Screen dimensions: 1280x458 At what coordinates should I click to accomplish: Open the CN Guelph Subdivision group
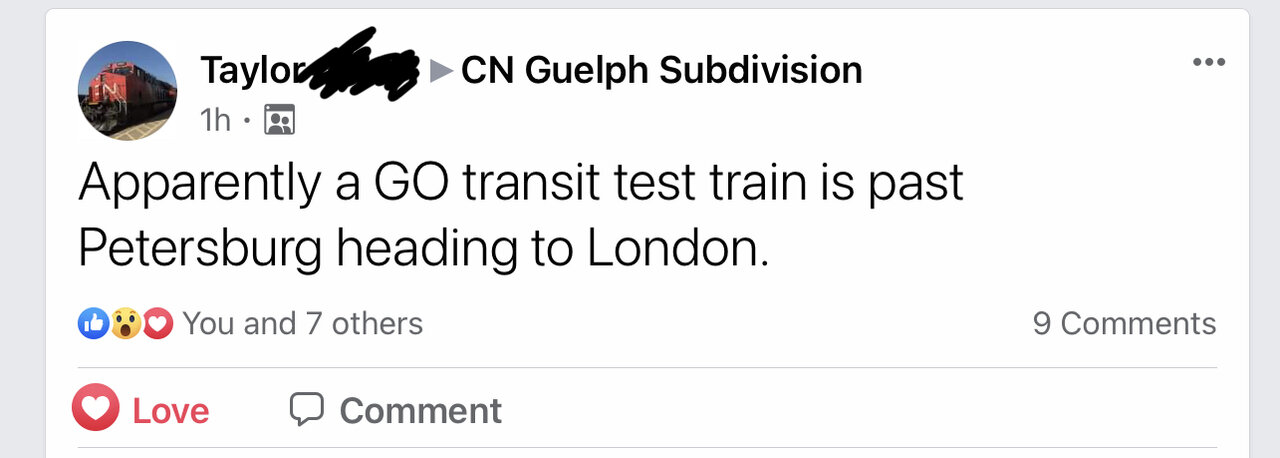coord(661,70)
